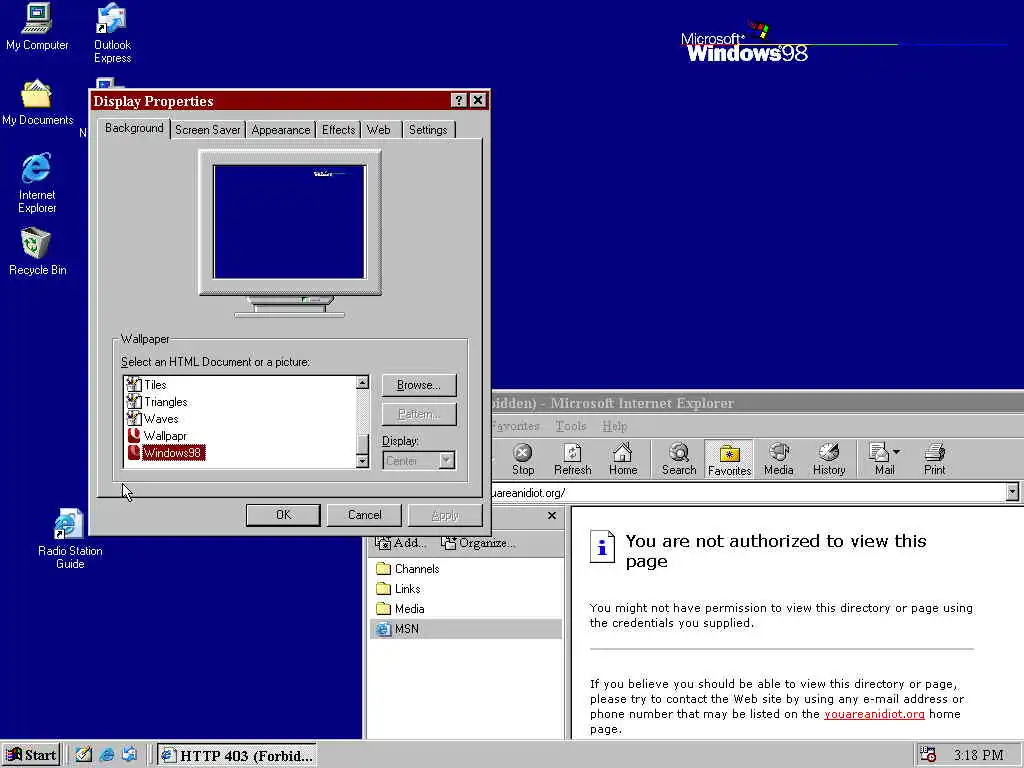1024x768 pixels.
Task: Open the Help menu in Internet Explorer
Action: [x=615, y=426]
